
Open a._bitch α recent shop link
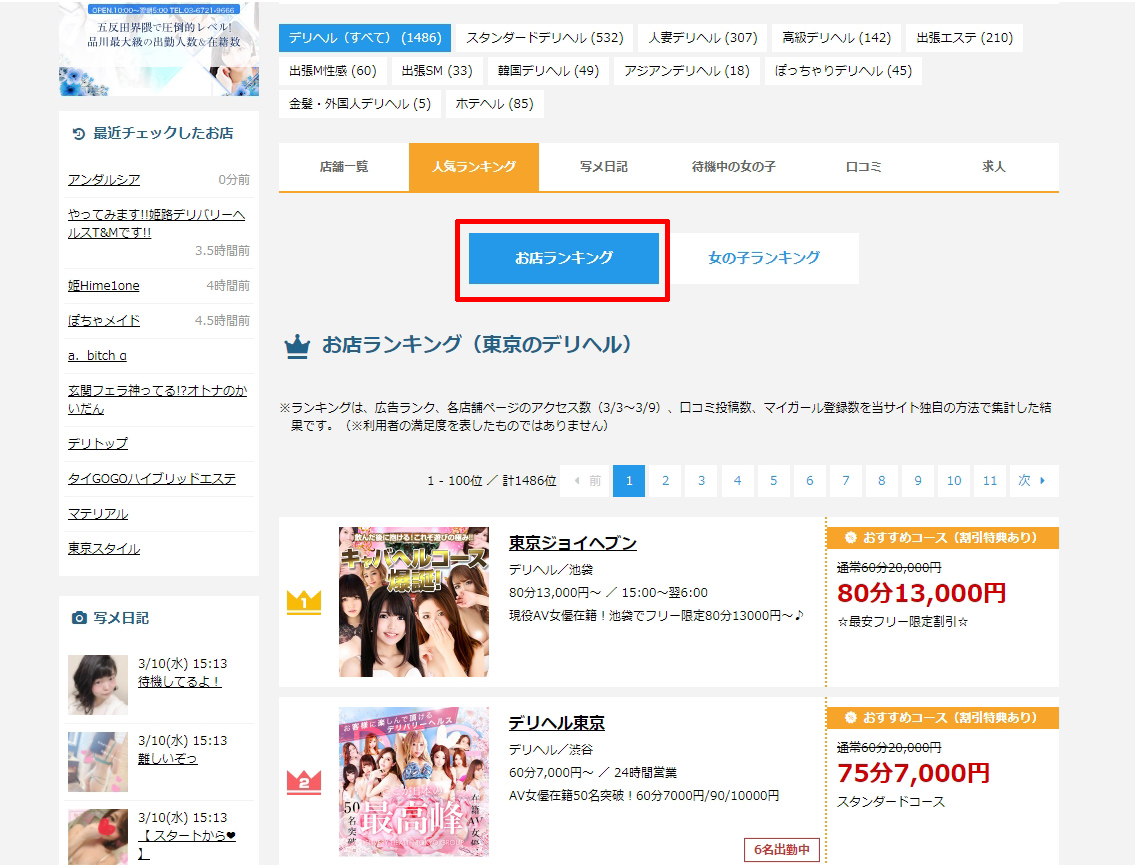coord(97,356)
